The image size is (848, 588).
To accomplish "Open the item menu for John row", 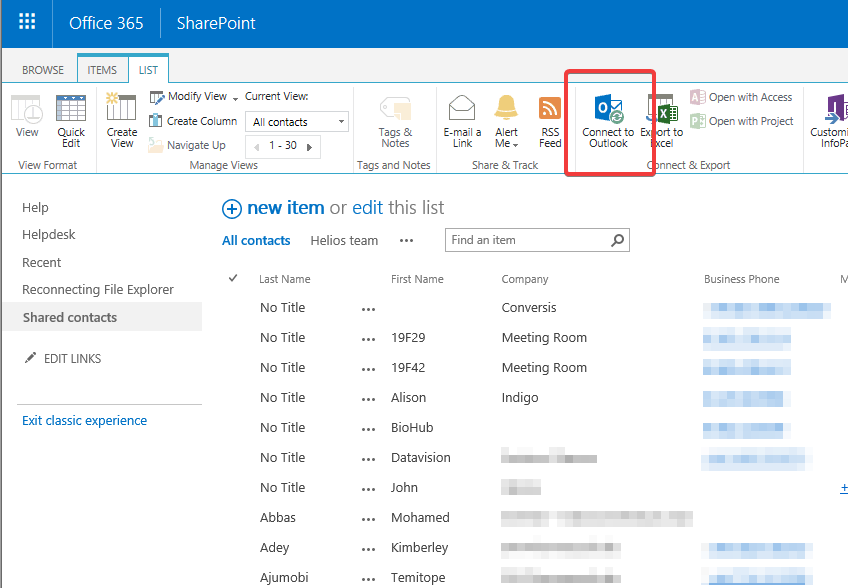I will click(x=368, y=490).
